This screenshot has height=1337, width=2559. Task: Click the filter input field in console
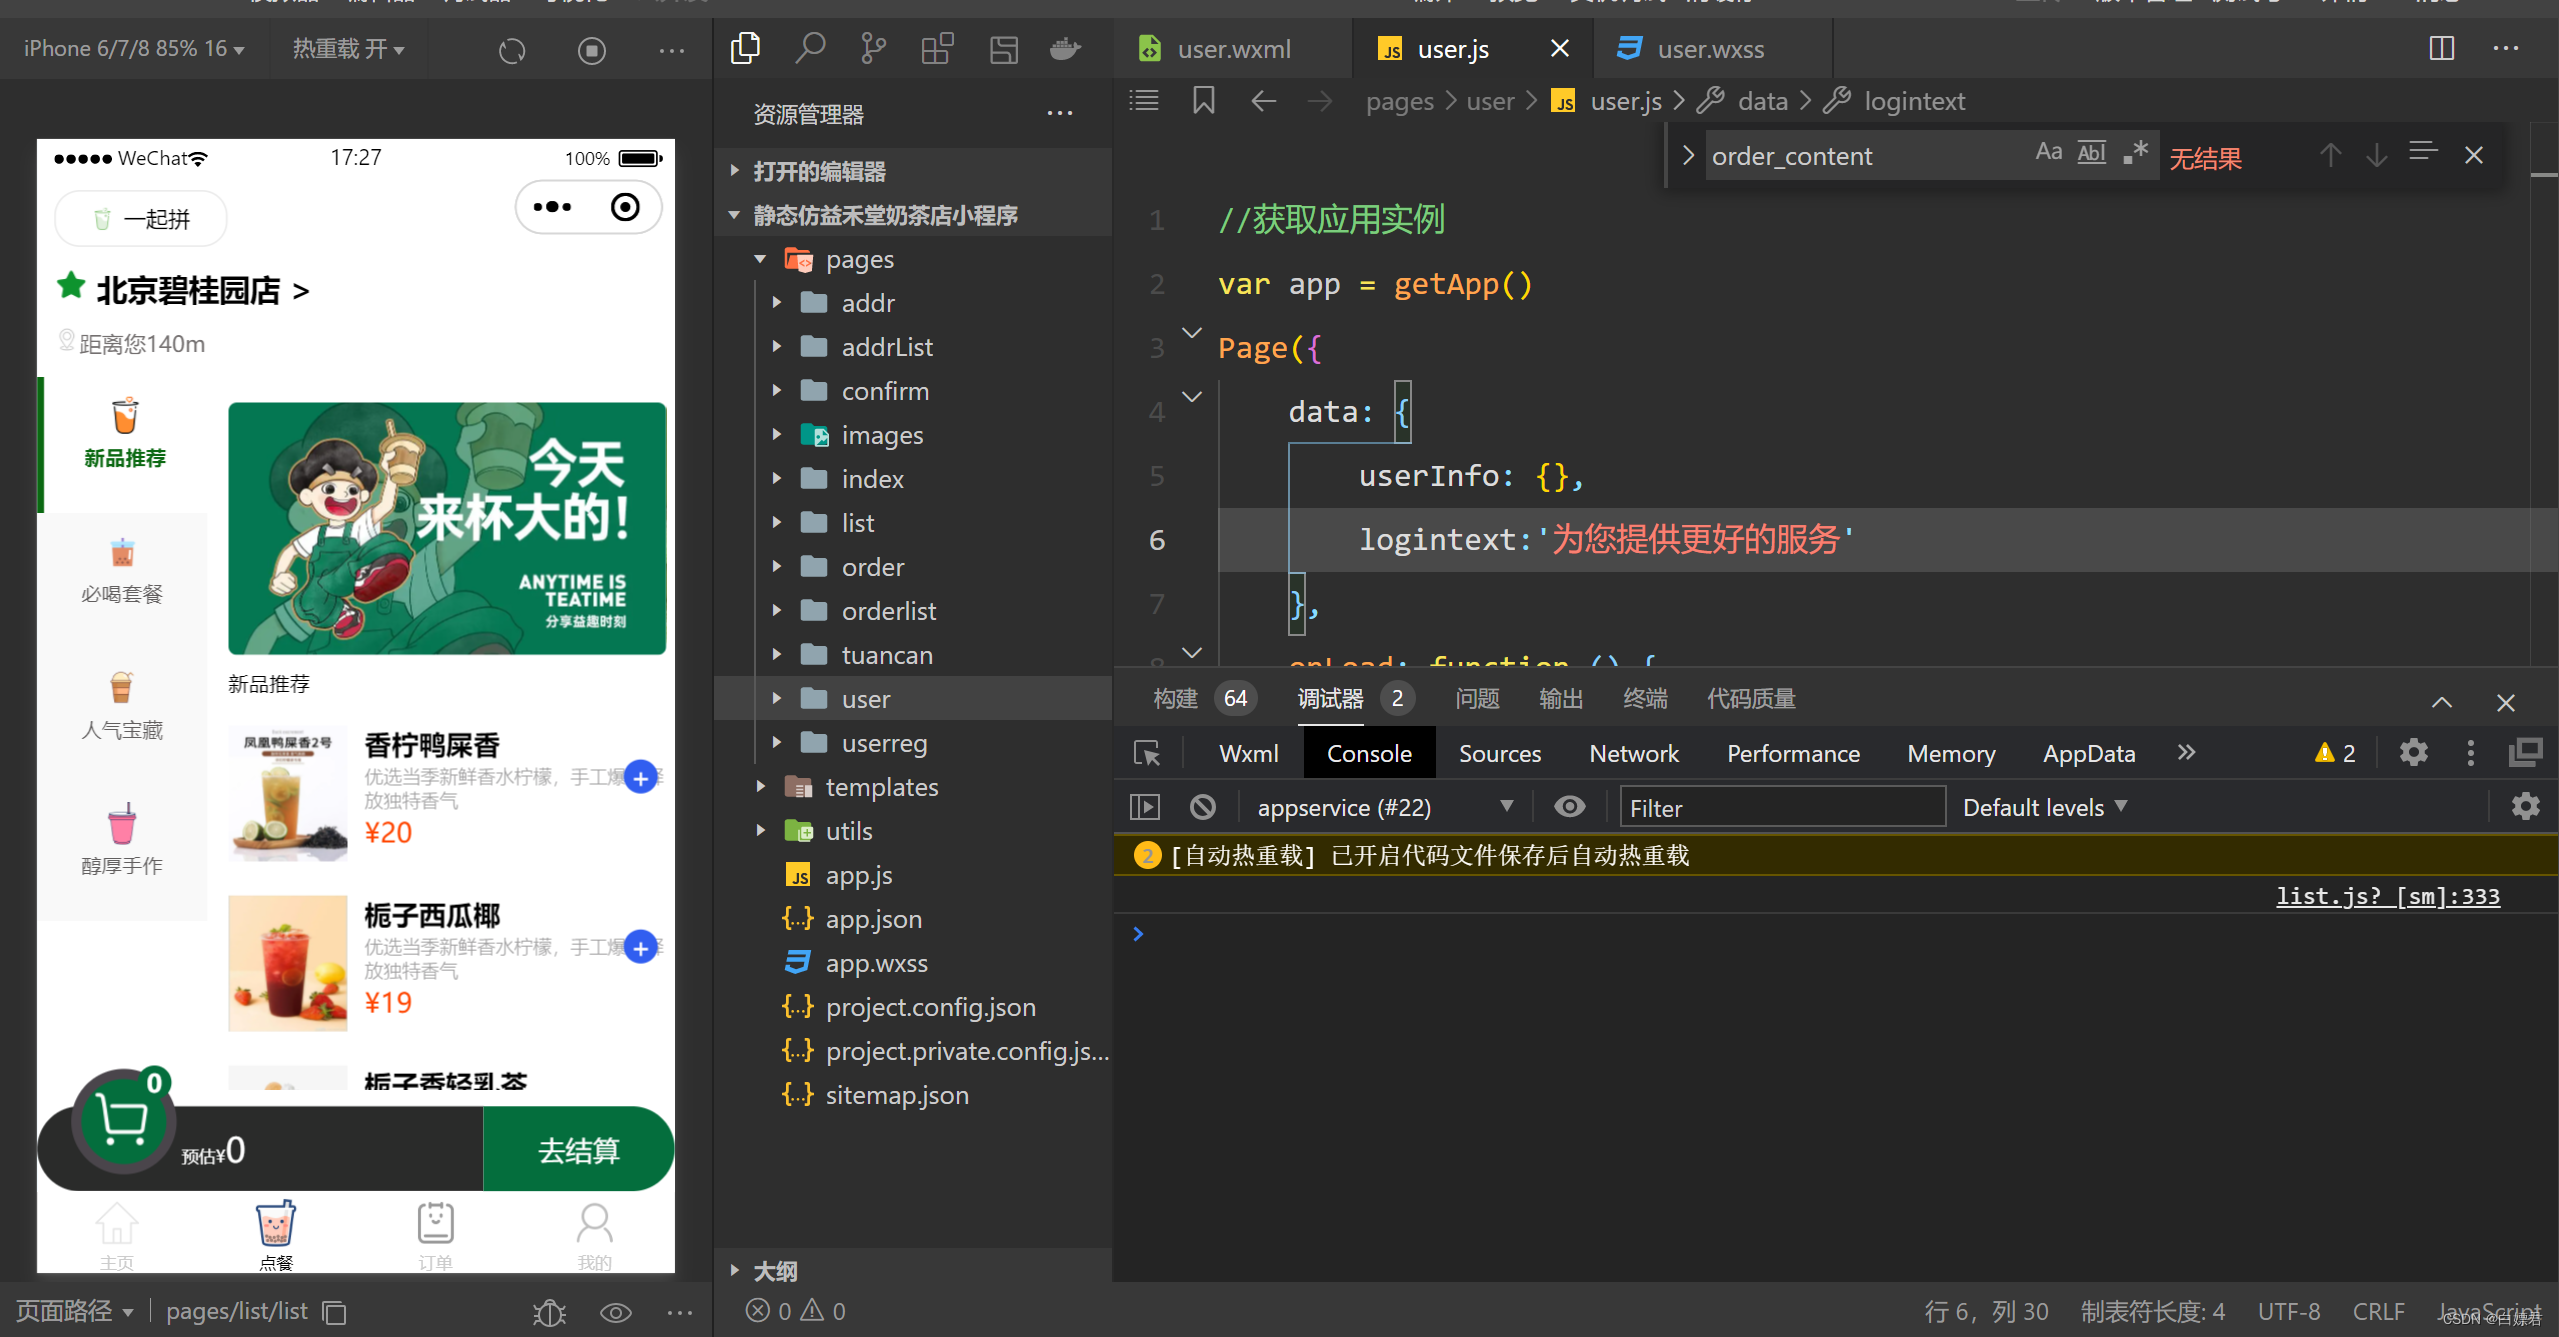tap(1779, 806)
